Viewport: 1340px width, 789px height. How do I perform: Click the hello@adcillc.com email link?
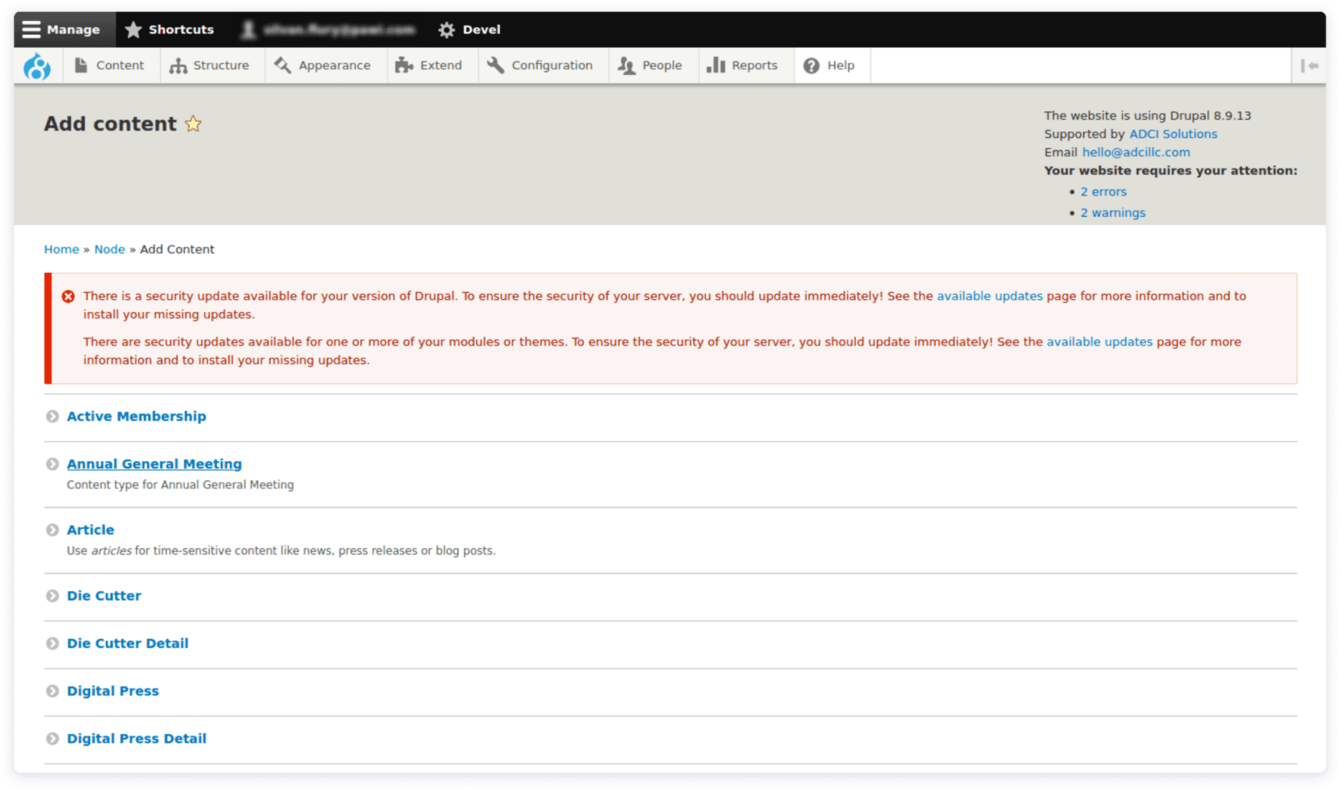click(1136, 152)
